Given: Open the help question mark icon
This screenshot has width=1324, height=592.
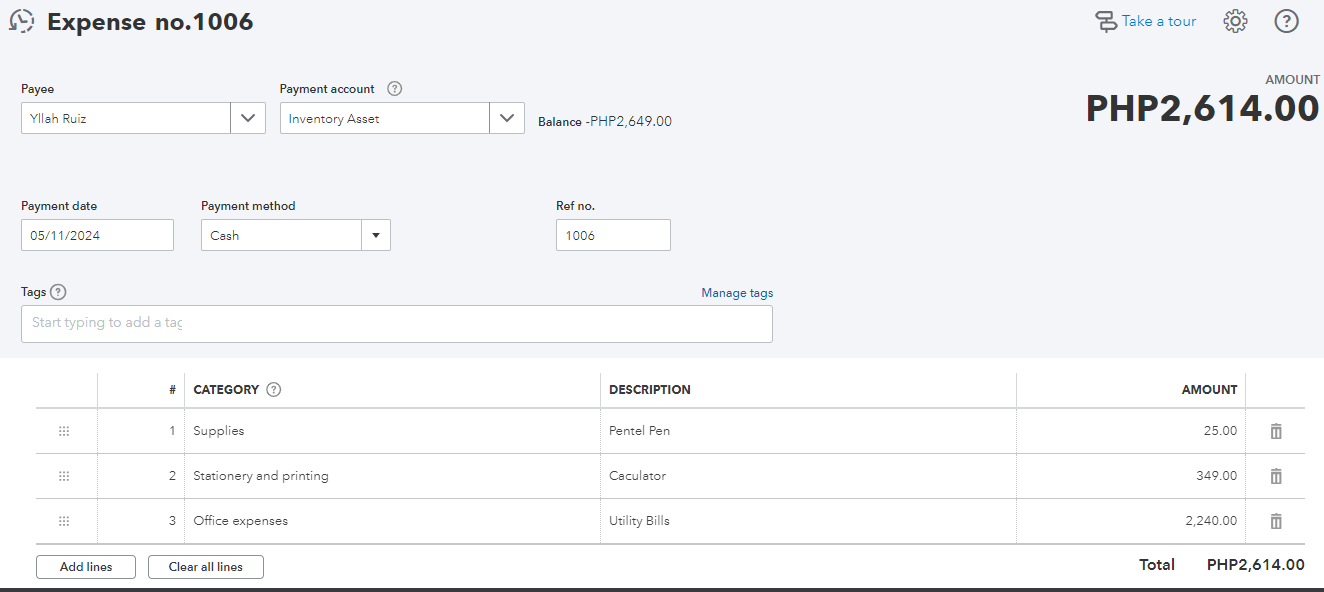Looking at the screenshot, I should coord(1286,21).
